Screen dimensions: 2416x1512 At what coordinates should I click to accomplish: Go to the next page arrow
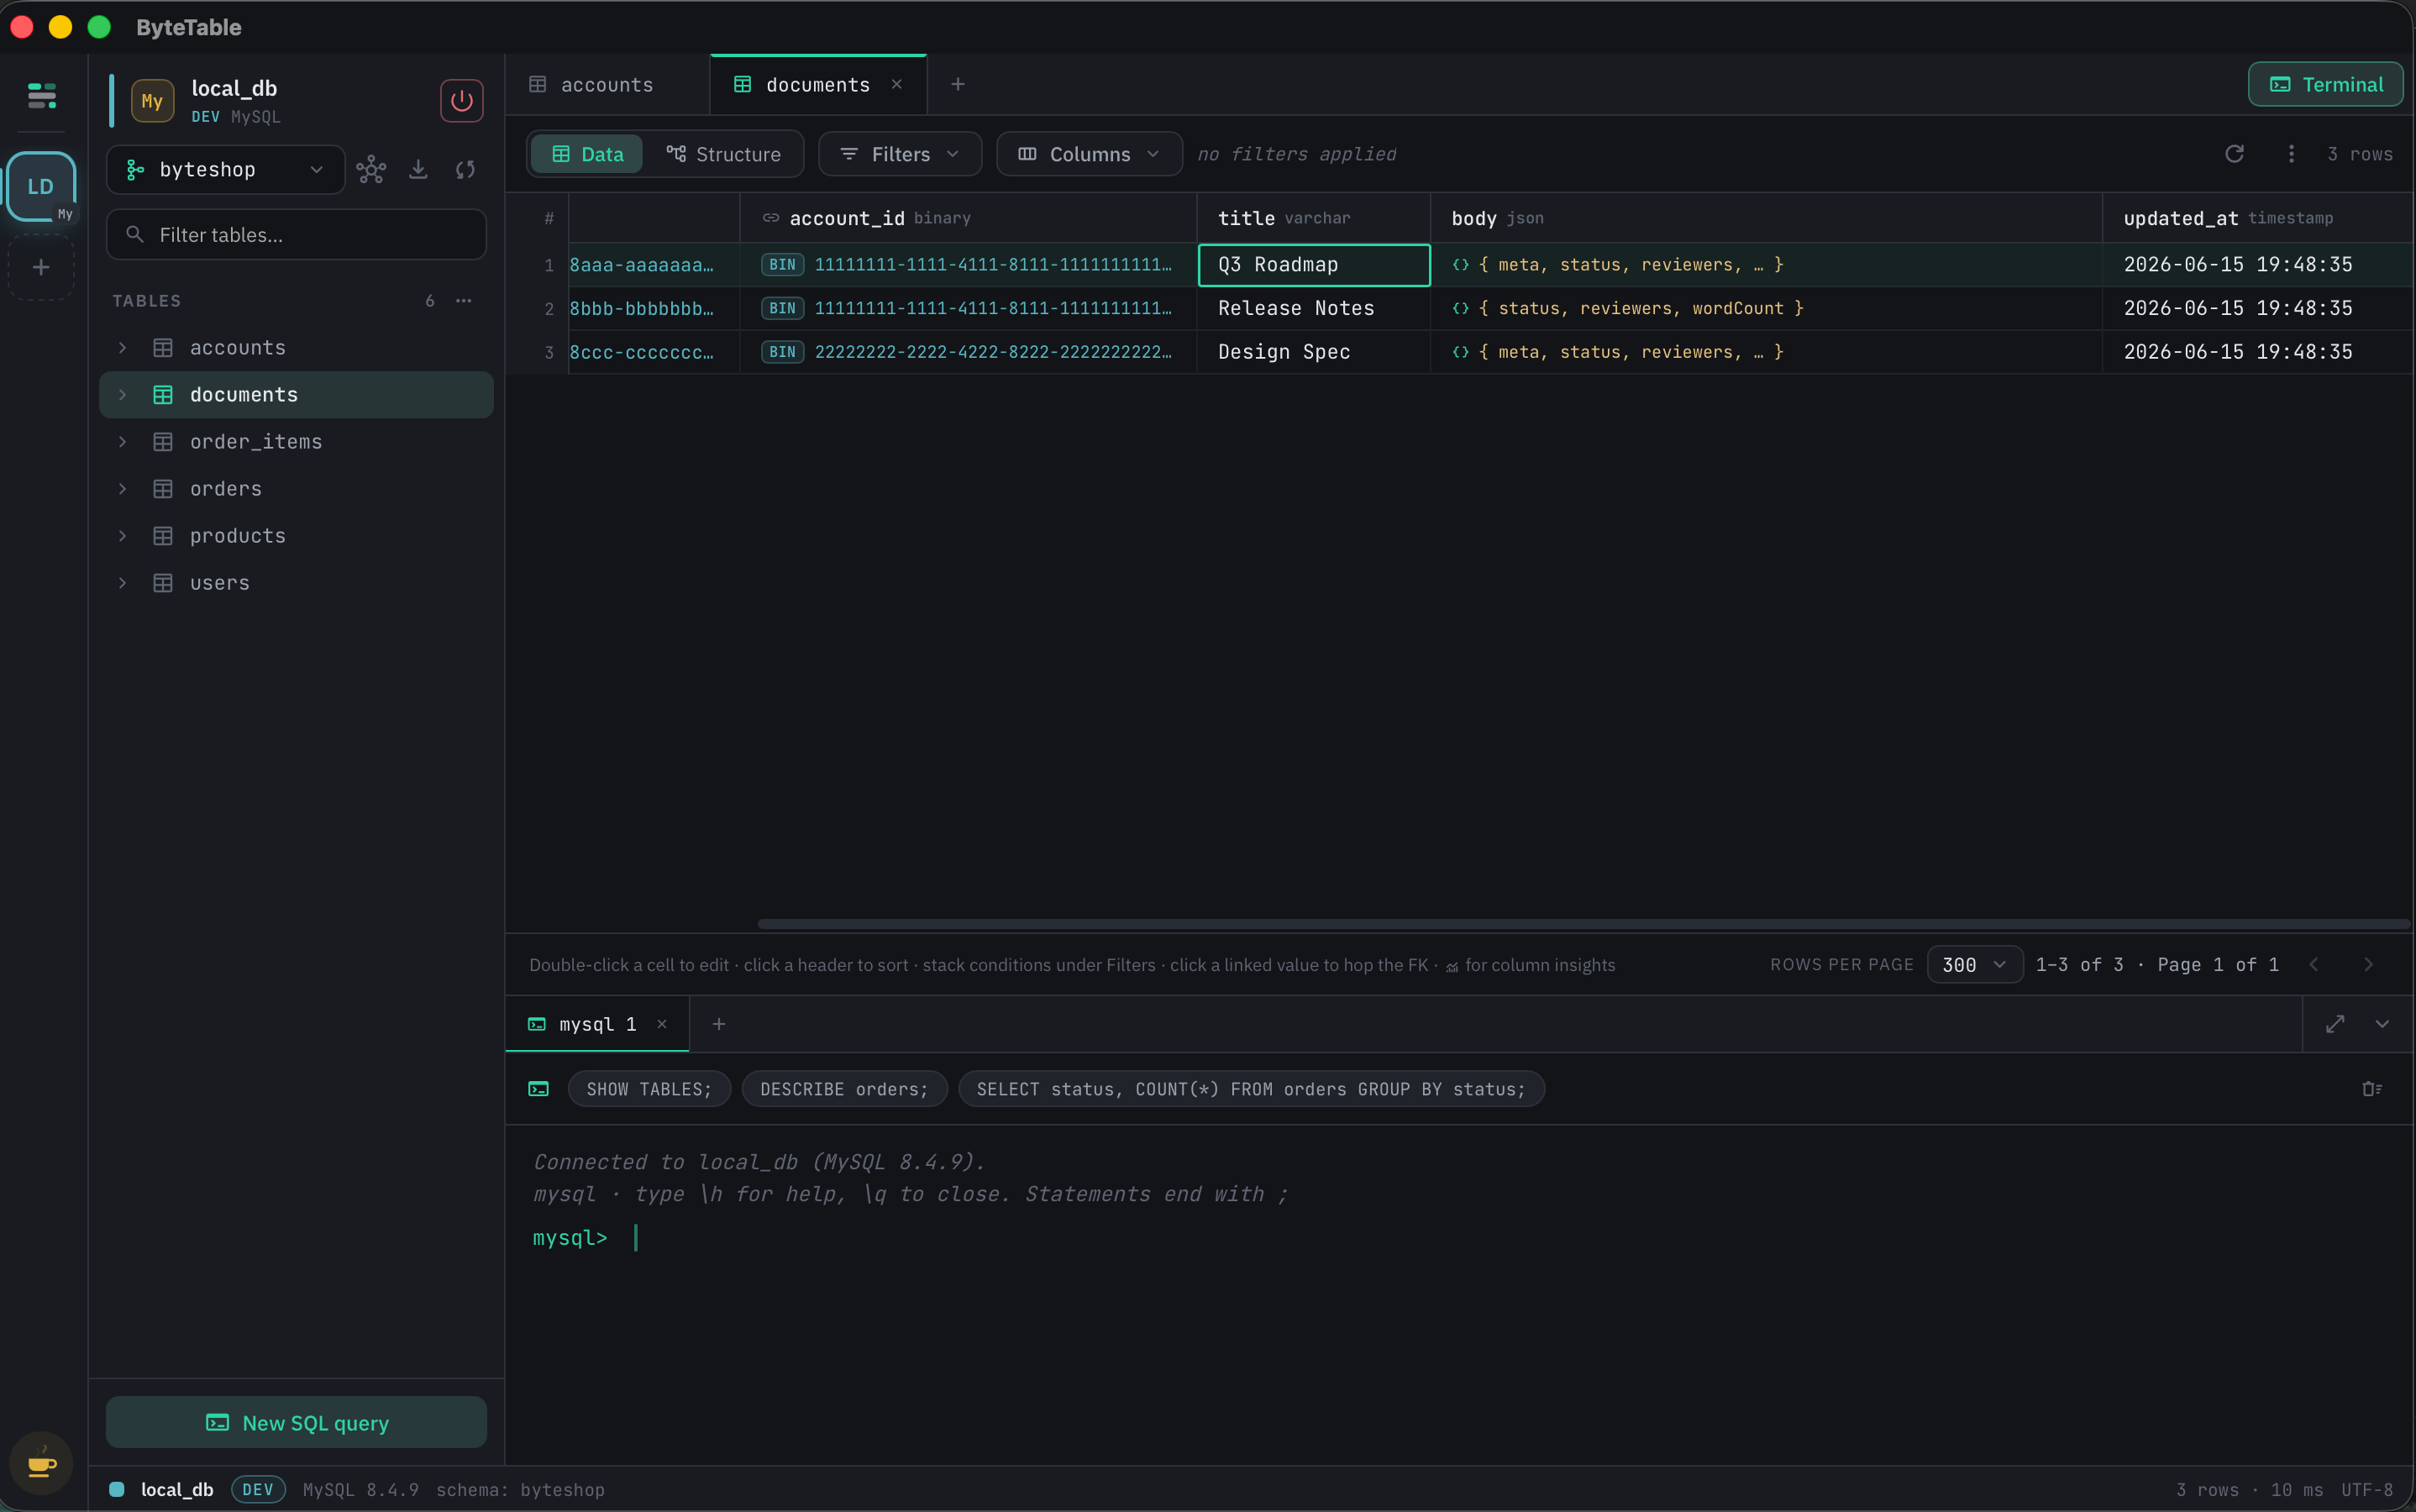click(2368, 964)
